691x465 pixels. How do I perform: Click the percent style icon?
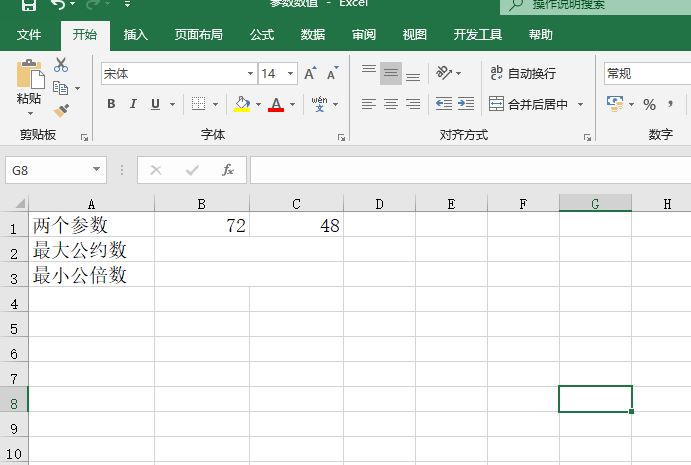point(649,104)
